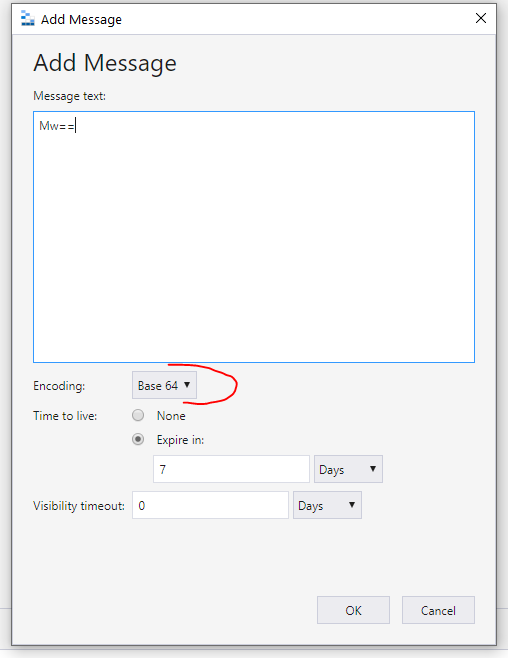The width and height of the screenshot is (508, 658).
Task: Click the Encoding: label
Action: (x=59, y=386)
